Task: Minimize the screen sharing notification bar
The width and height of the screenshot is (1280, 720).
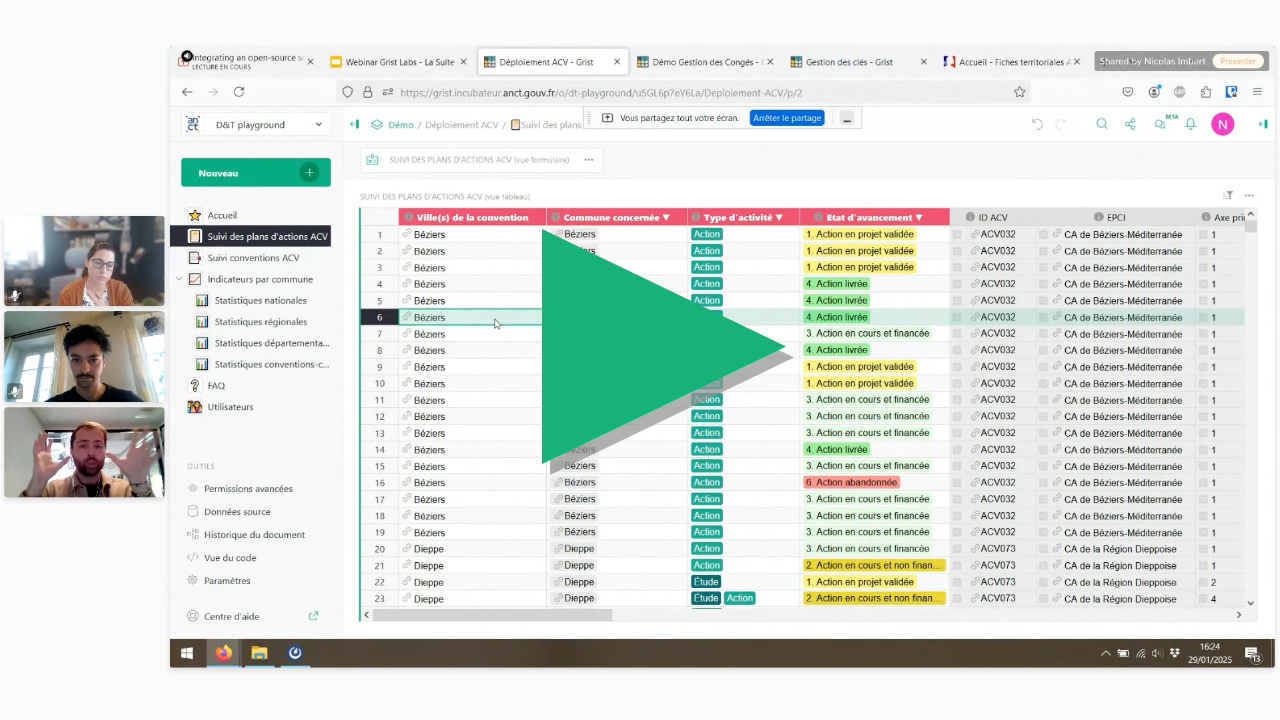Action: (846, 119)
